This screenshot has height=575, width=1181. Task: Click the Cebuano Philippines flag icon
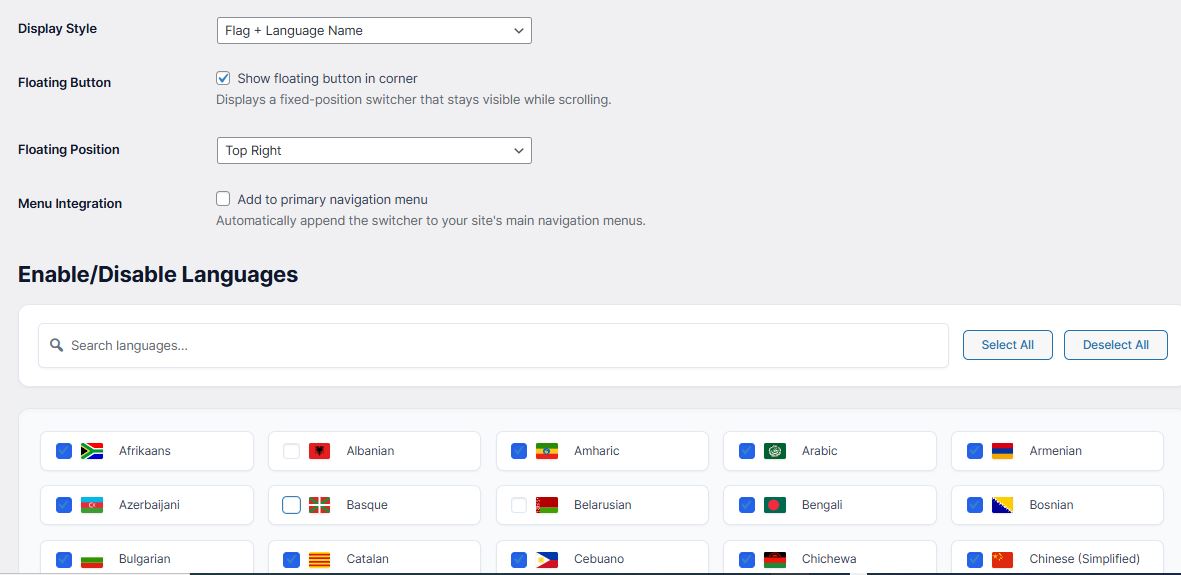tap(547, 559)
